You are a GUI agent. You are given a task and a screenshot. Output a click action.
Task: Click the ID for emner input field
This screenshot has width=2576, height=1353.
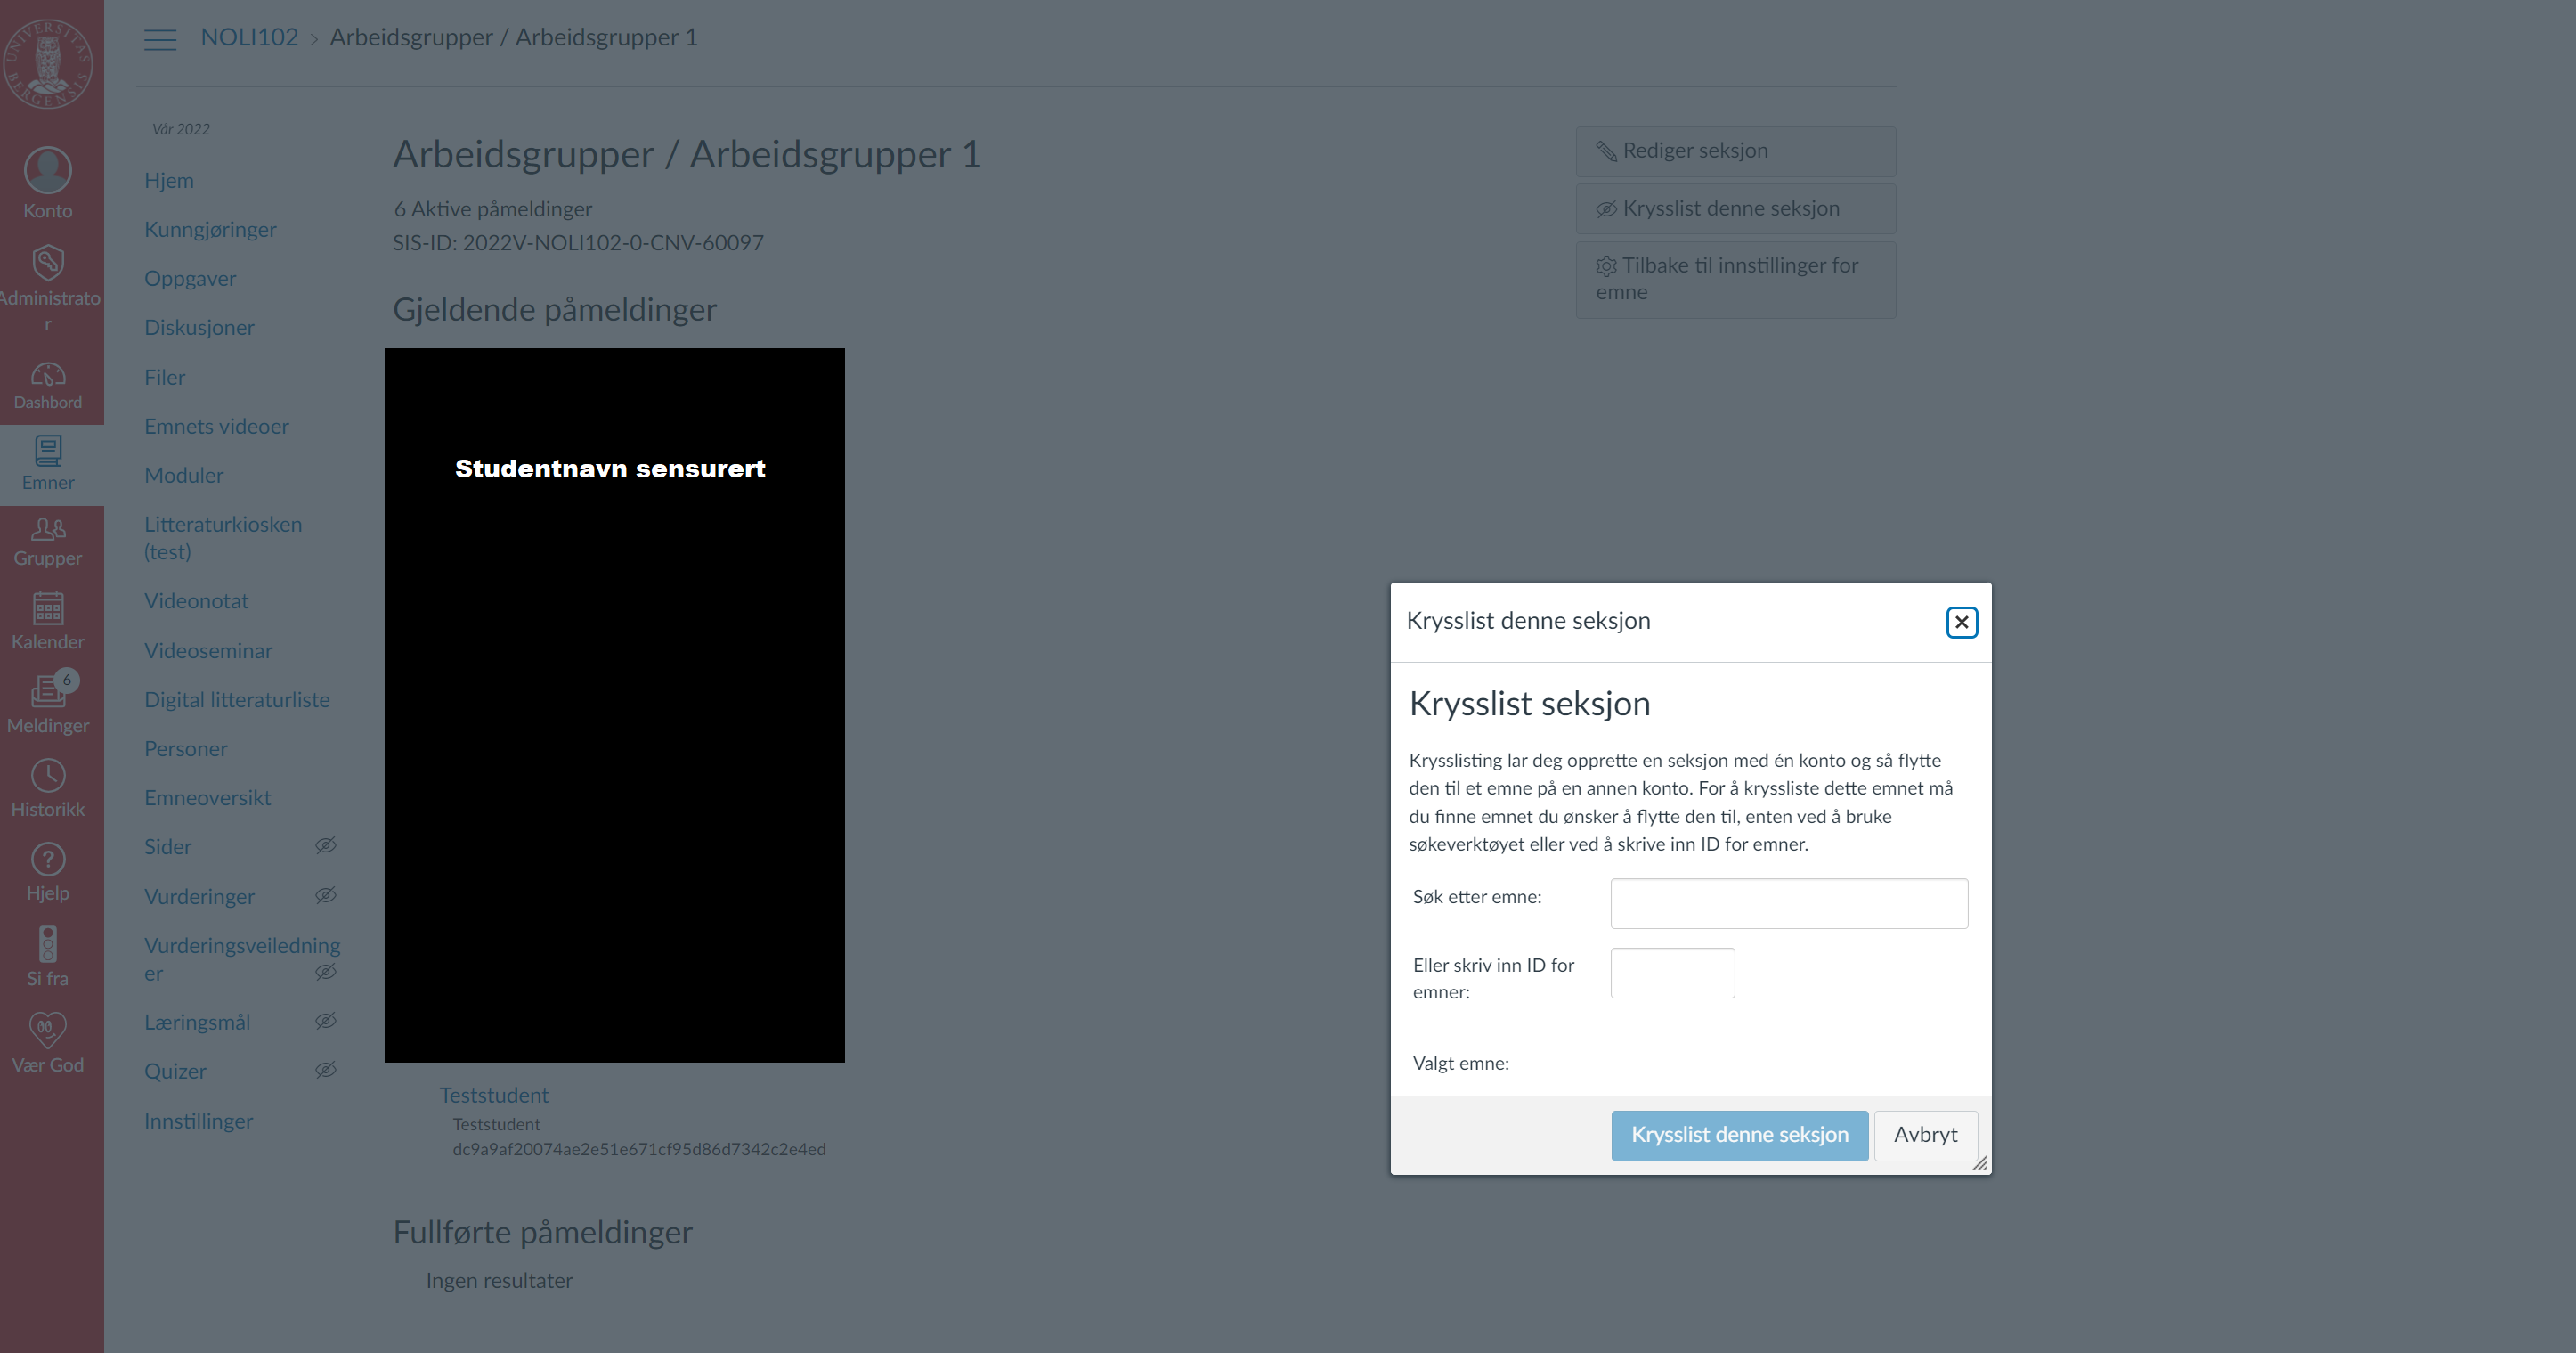click(1672, 973)
